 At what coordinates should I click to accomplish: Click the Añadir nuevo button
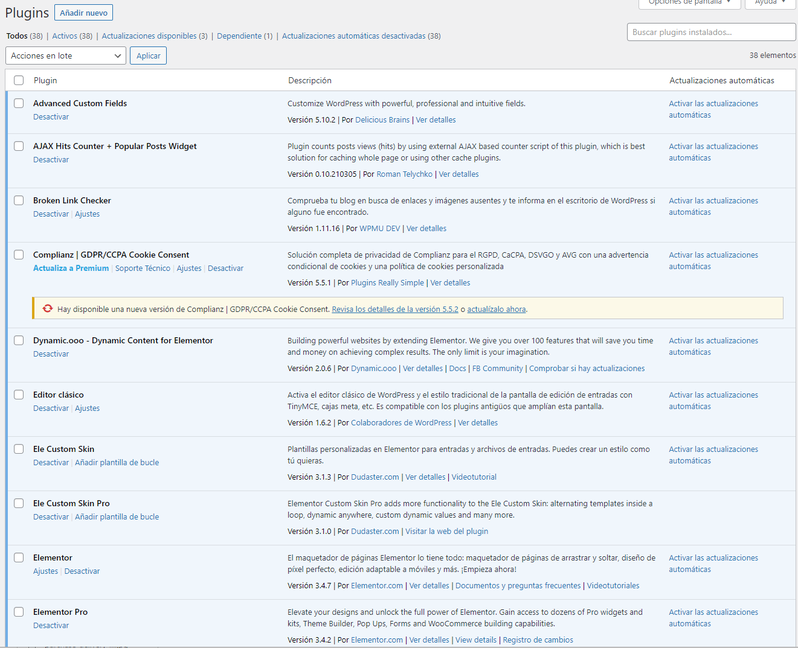click(84, 13)
